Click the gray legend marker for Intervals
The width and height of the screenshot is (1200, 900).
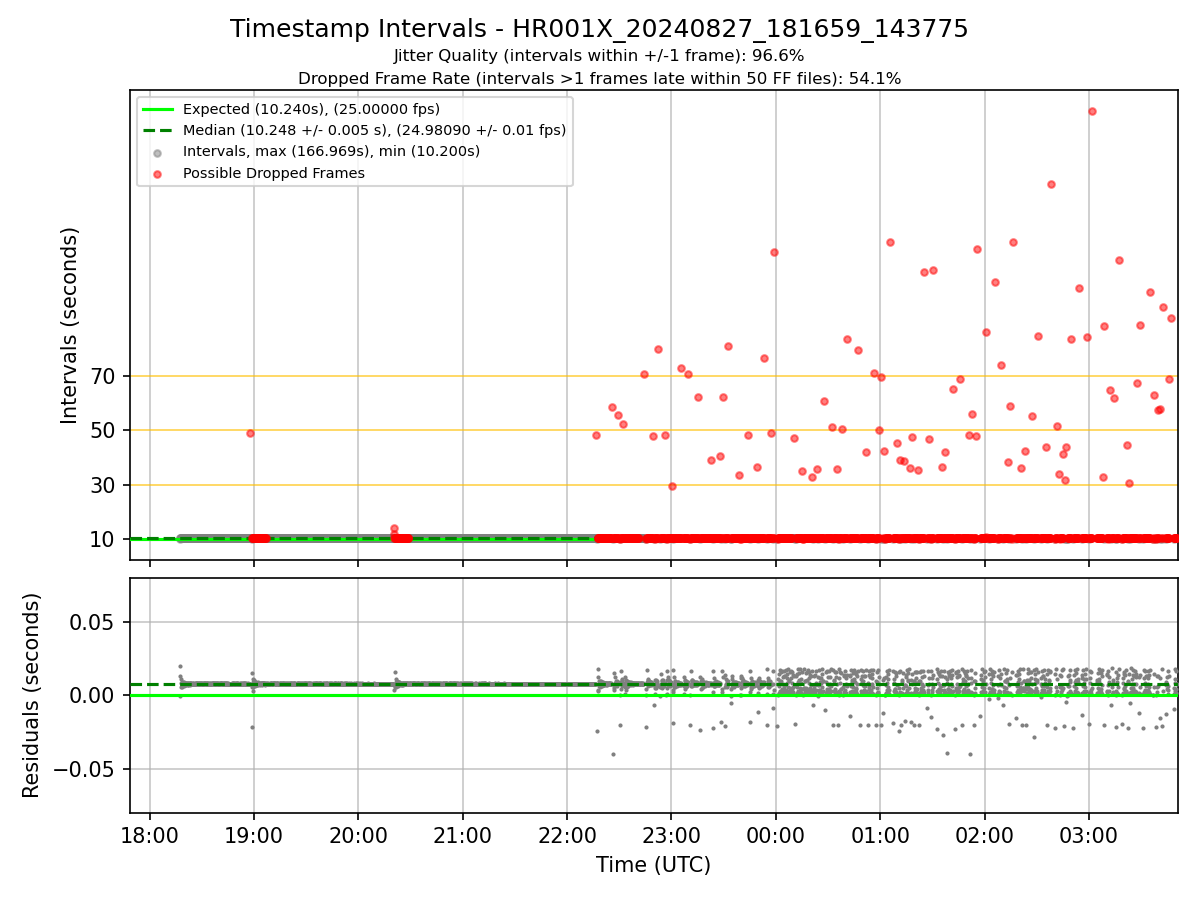pos(158,152)
